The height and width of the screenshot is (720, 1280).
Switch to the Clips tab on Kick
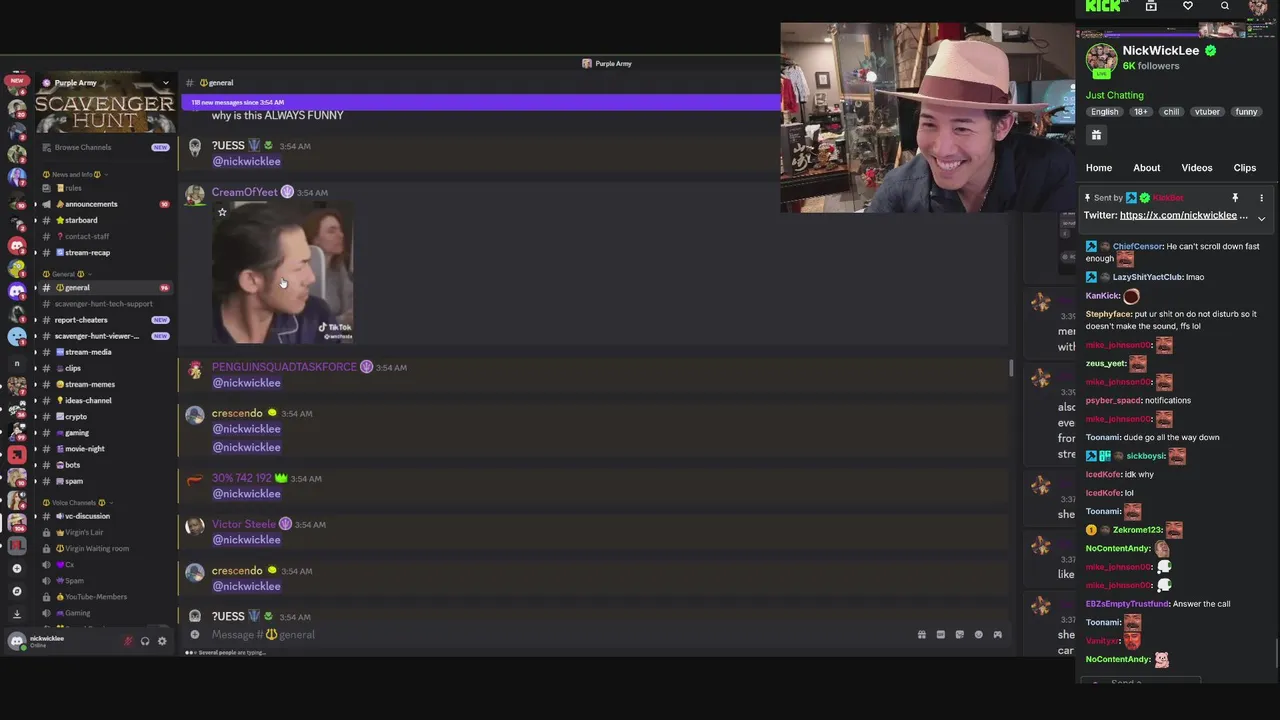coord(1245,168)
